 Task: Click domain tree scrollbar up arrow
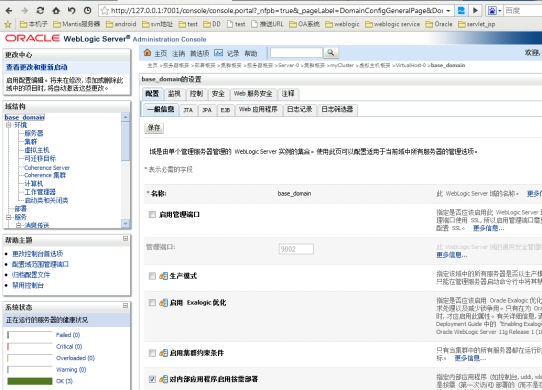[x=125, y=117]
